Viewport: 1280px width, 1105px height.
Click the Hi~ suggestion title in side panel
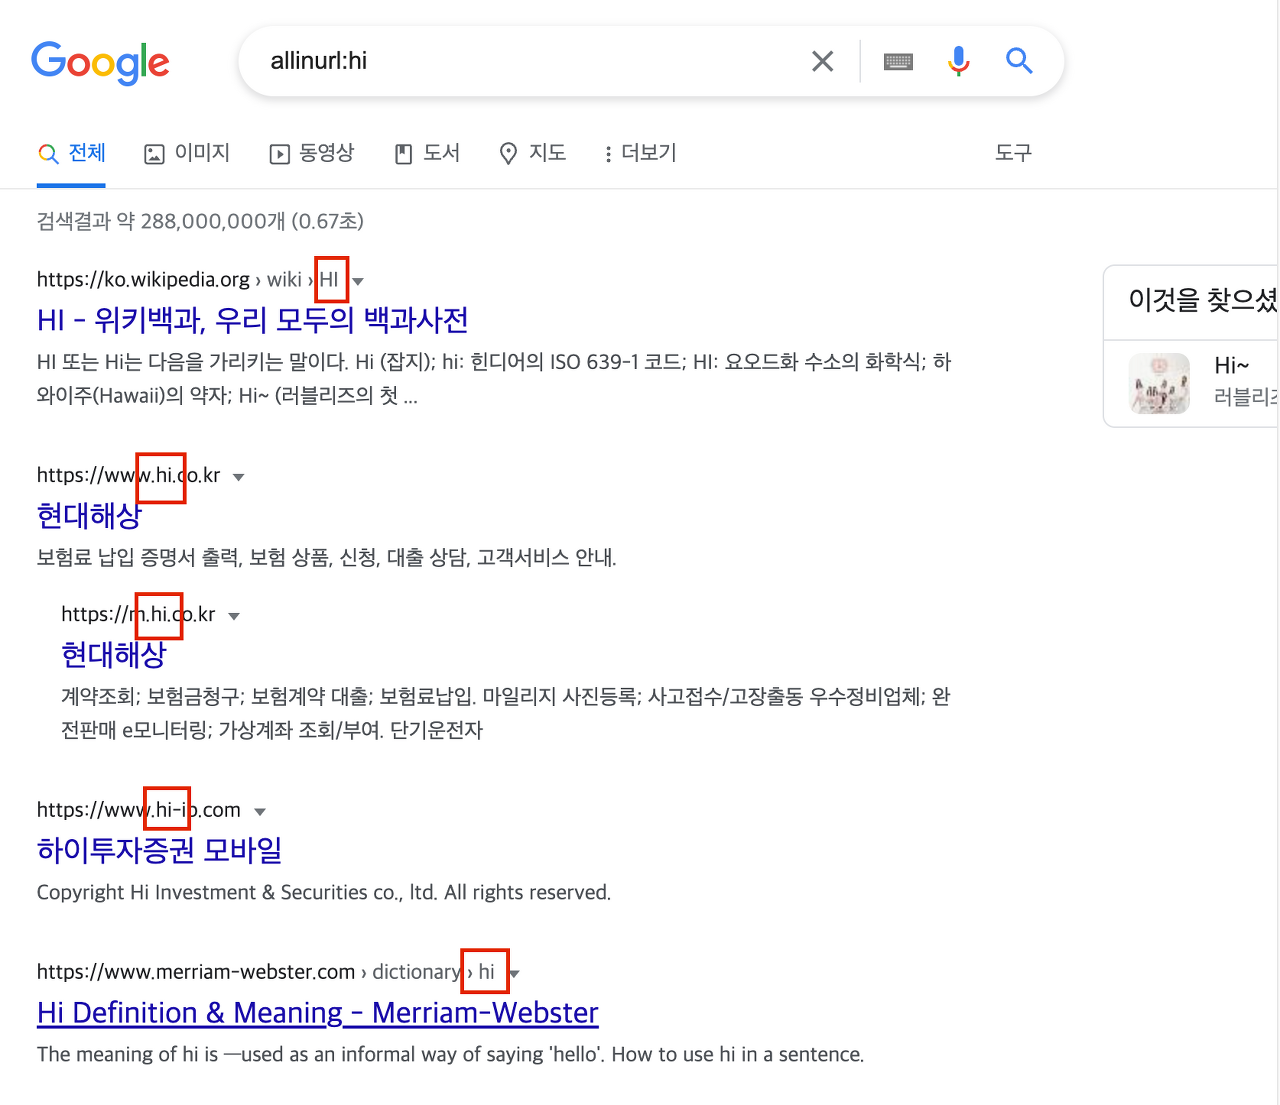click(1232, 365)
